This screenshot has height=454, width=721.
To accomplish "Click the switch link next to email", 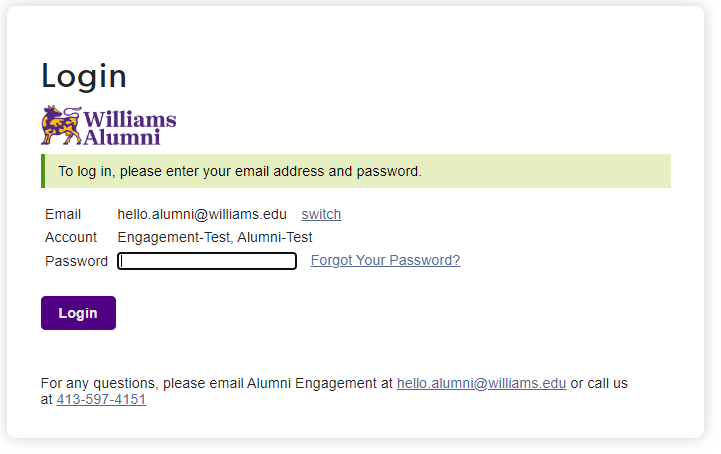I will [321, 214].
